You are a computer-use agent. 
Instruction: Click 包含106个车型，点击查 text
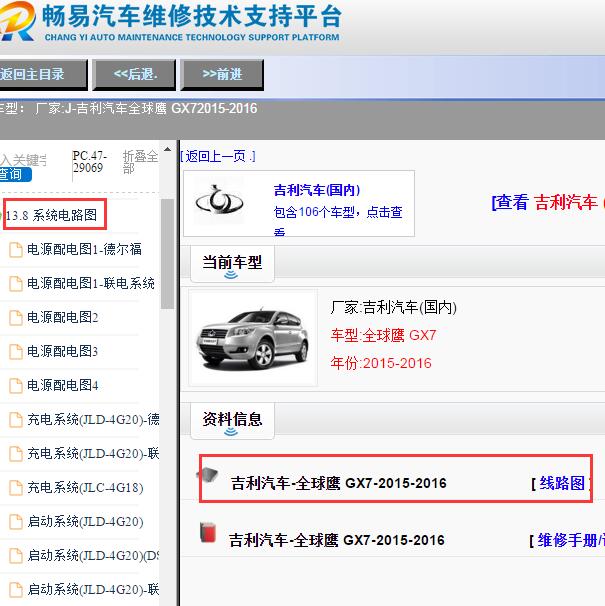point(338,212)
